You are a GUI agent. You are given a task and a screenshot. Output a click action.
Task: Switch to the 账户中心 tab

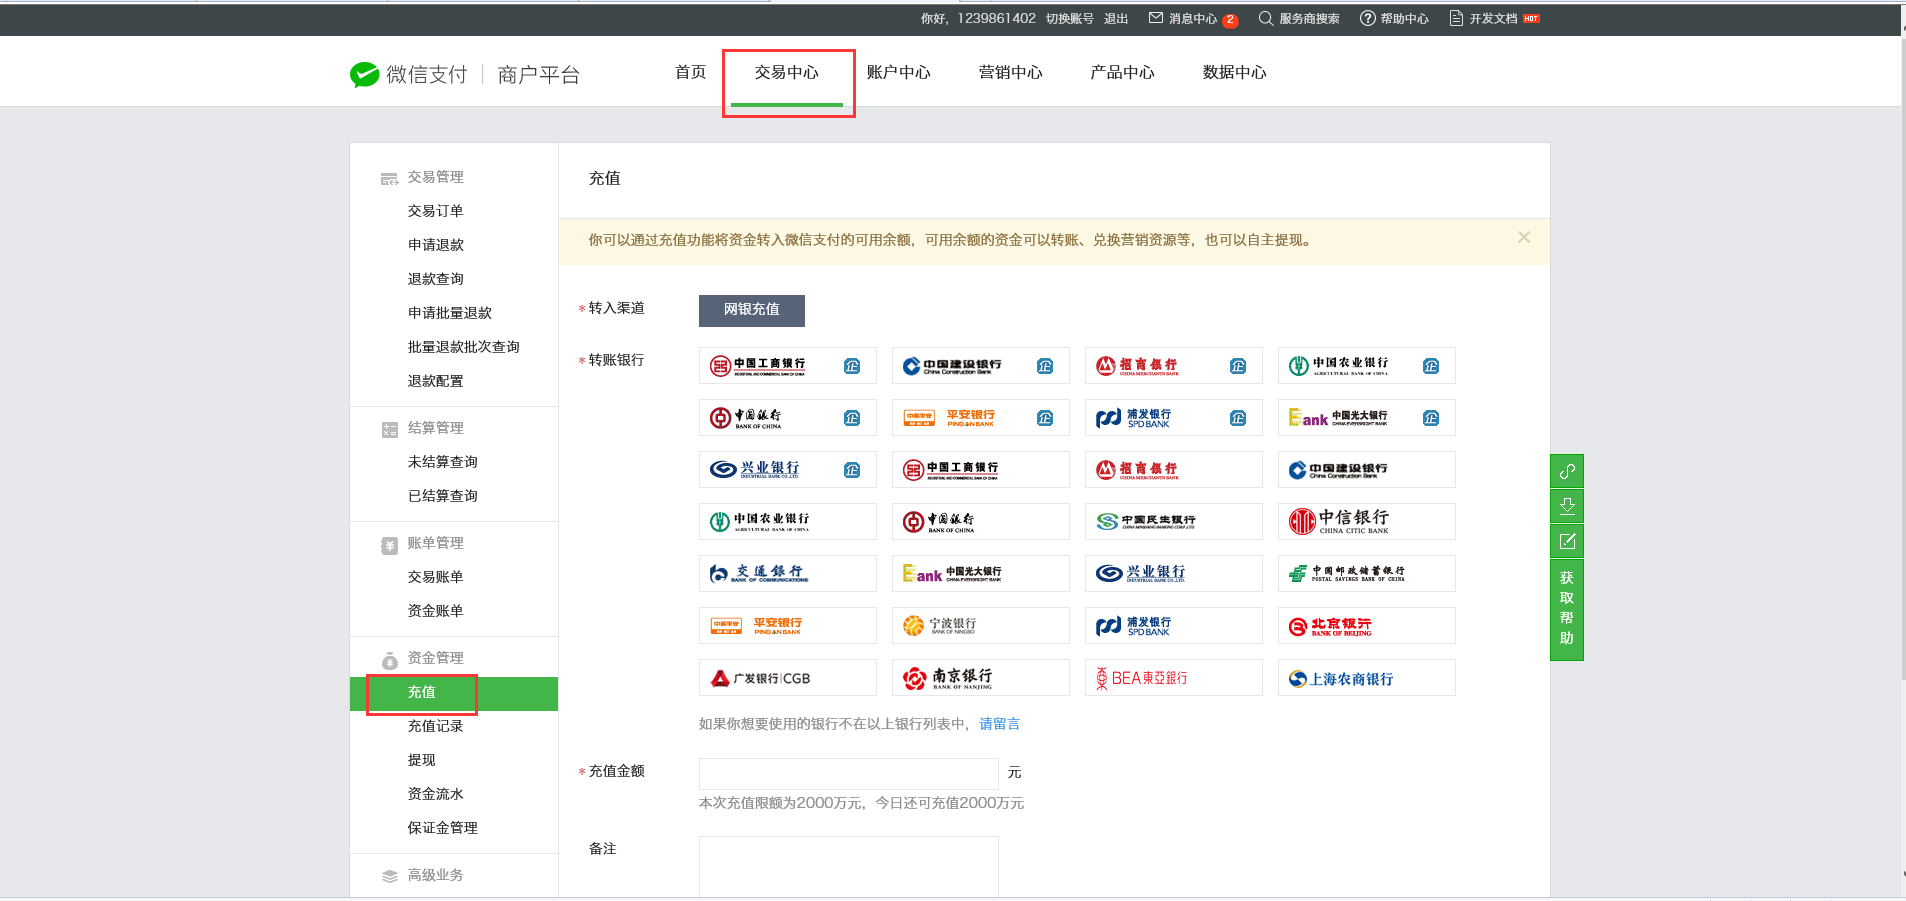(898, 72)
